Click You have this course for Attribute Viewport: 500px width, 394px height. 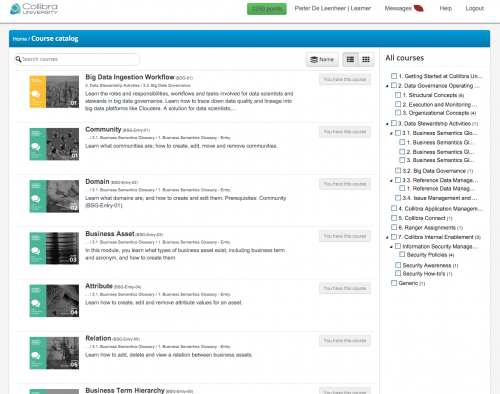pyautogui.click(x=345, y=288)
